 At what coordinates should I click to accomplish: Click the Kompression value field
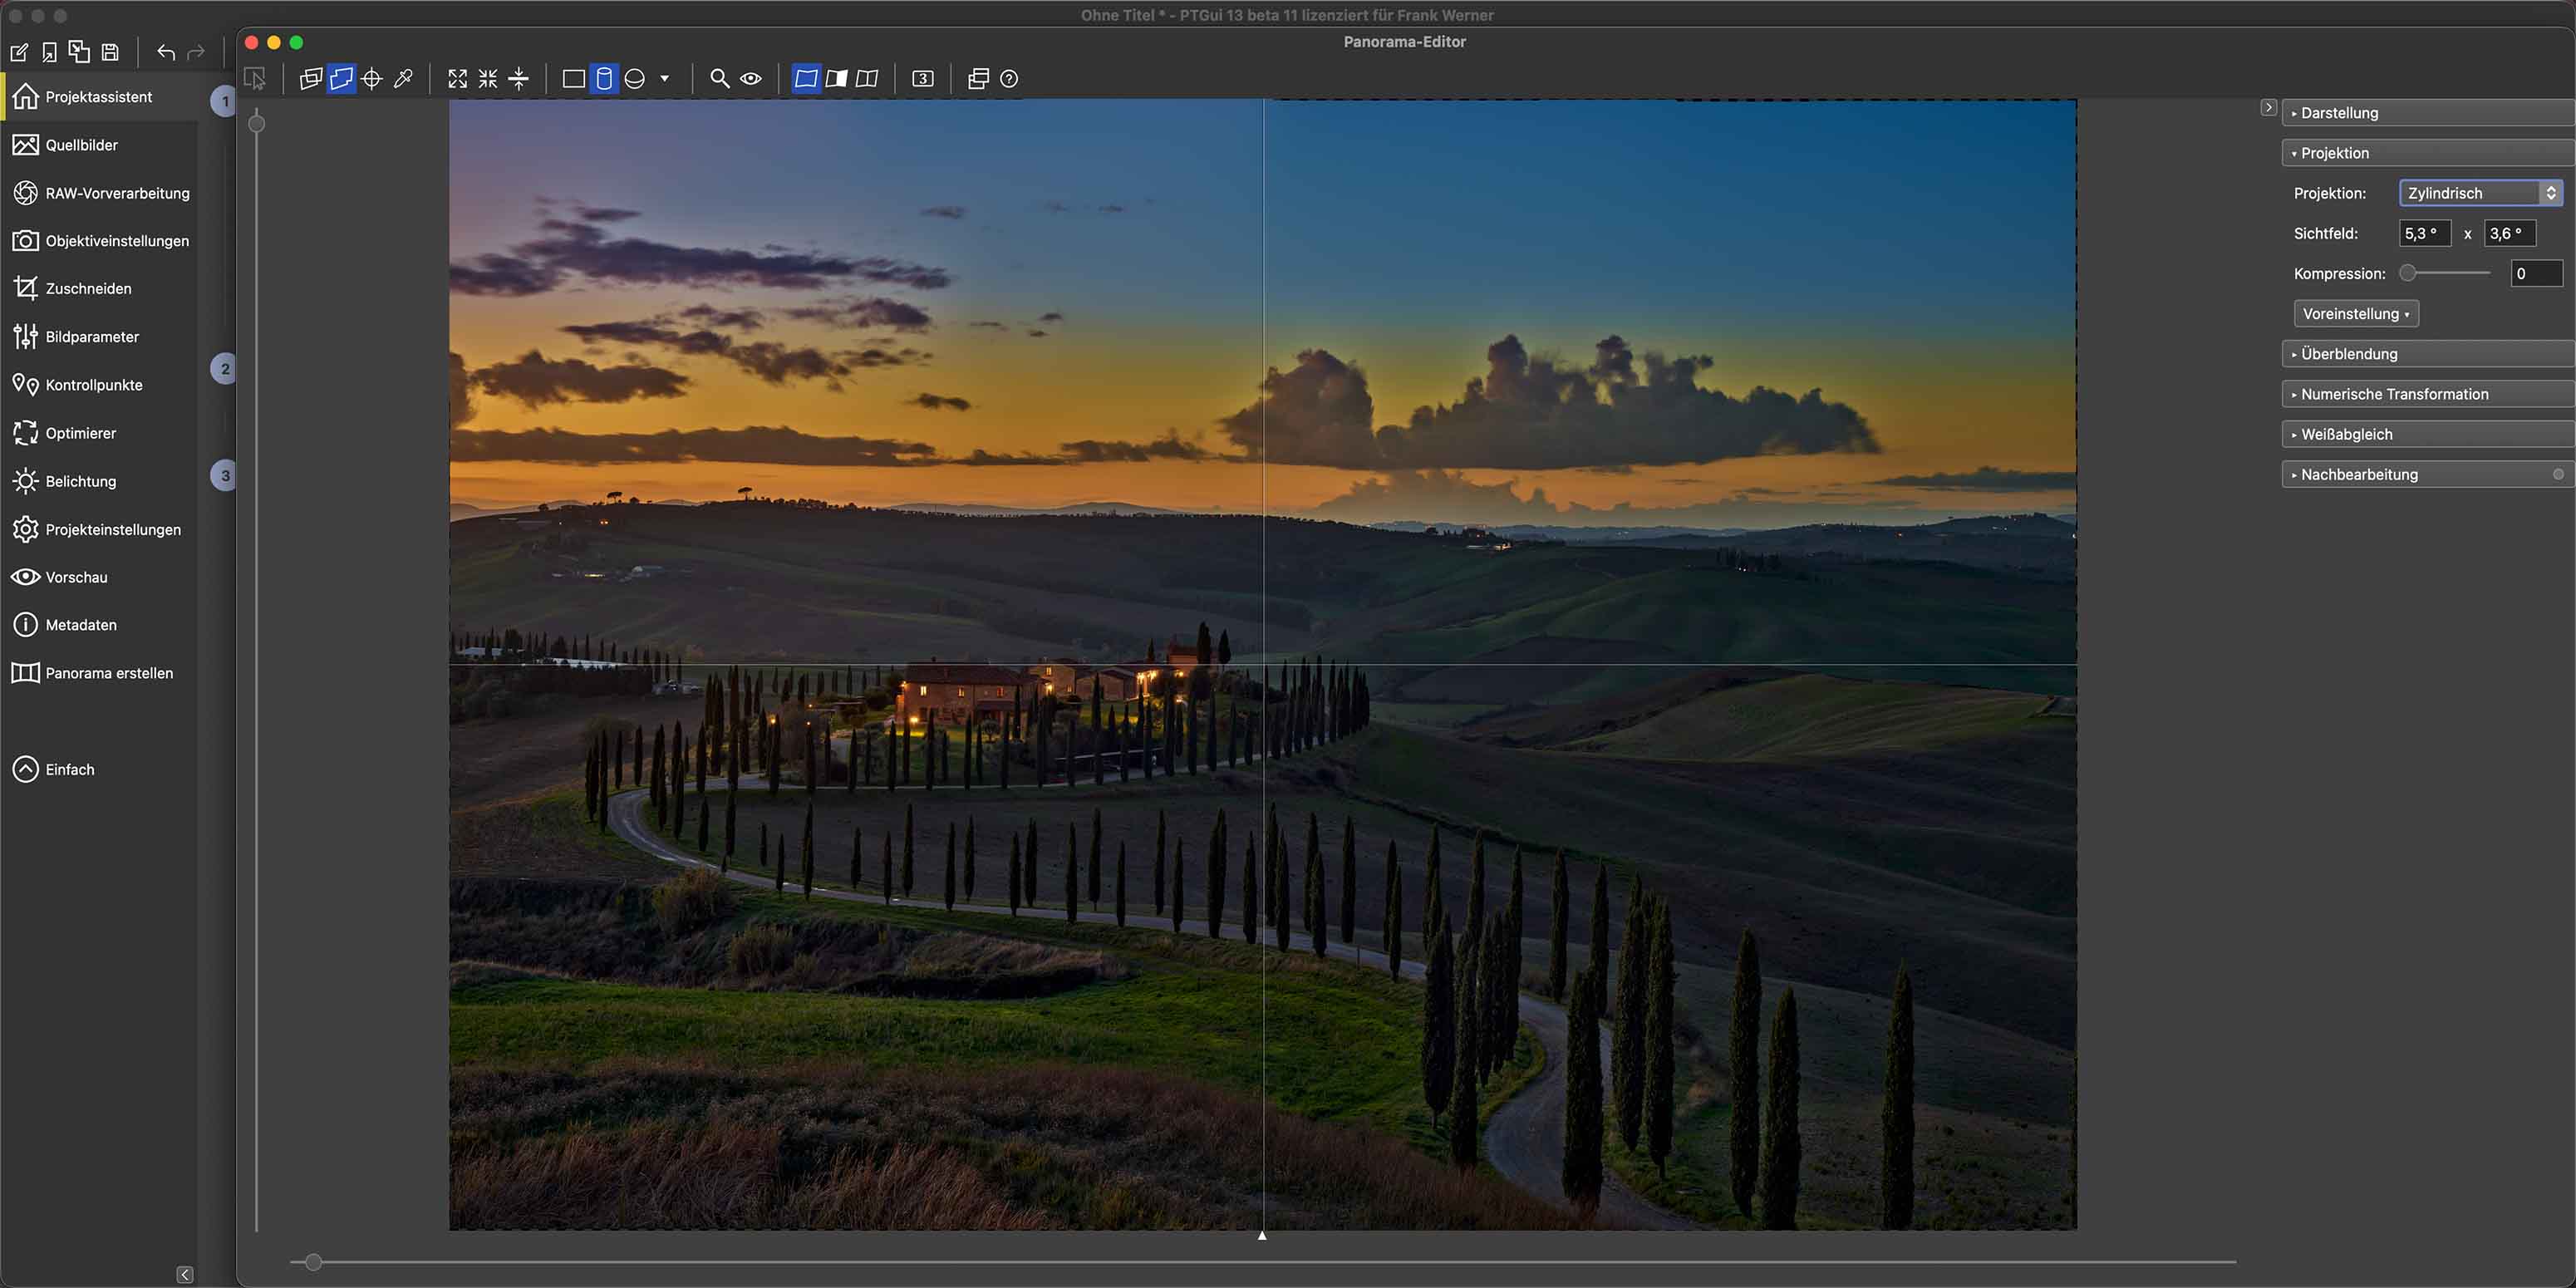coord(2537,273)
